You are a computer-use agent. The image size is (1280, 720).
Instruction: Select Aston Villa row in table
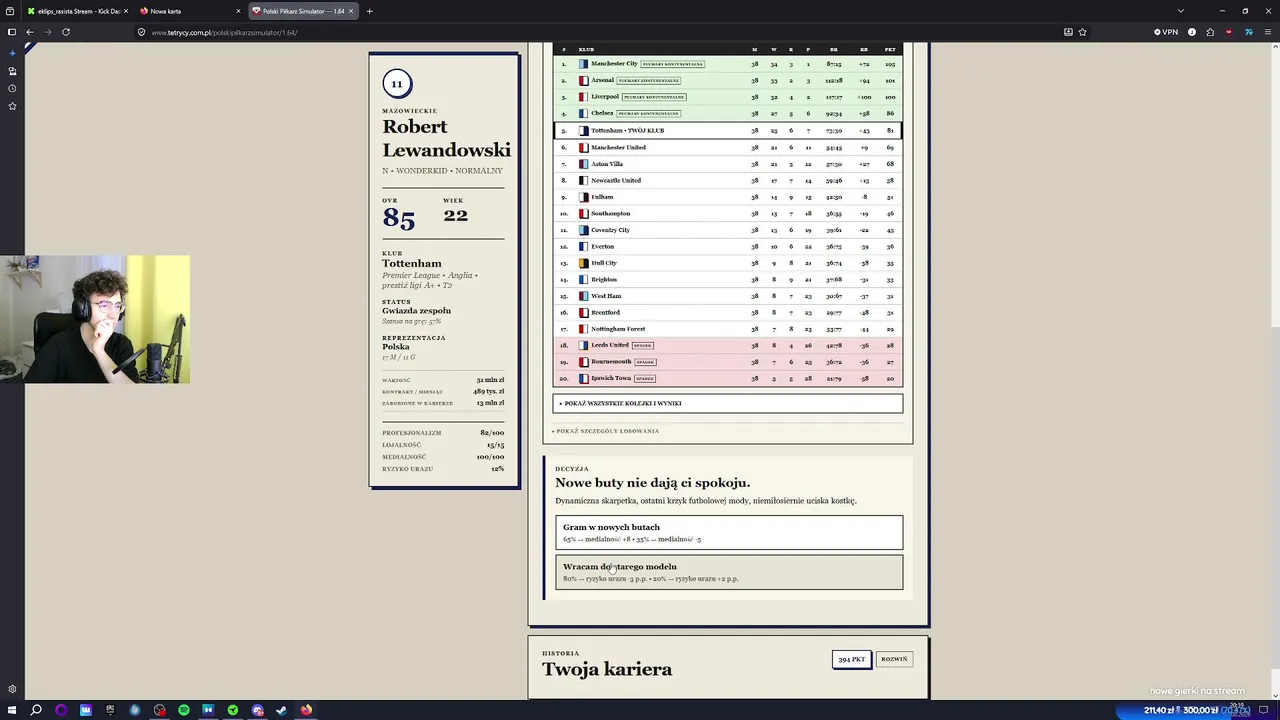point(728,164)
